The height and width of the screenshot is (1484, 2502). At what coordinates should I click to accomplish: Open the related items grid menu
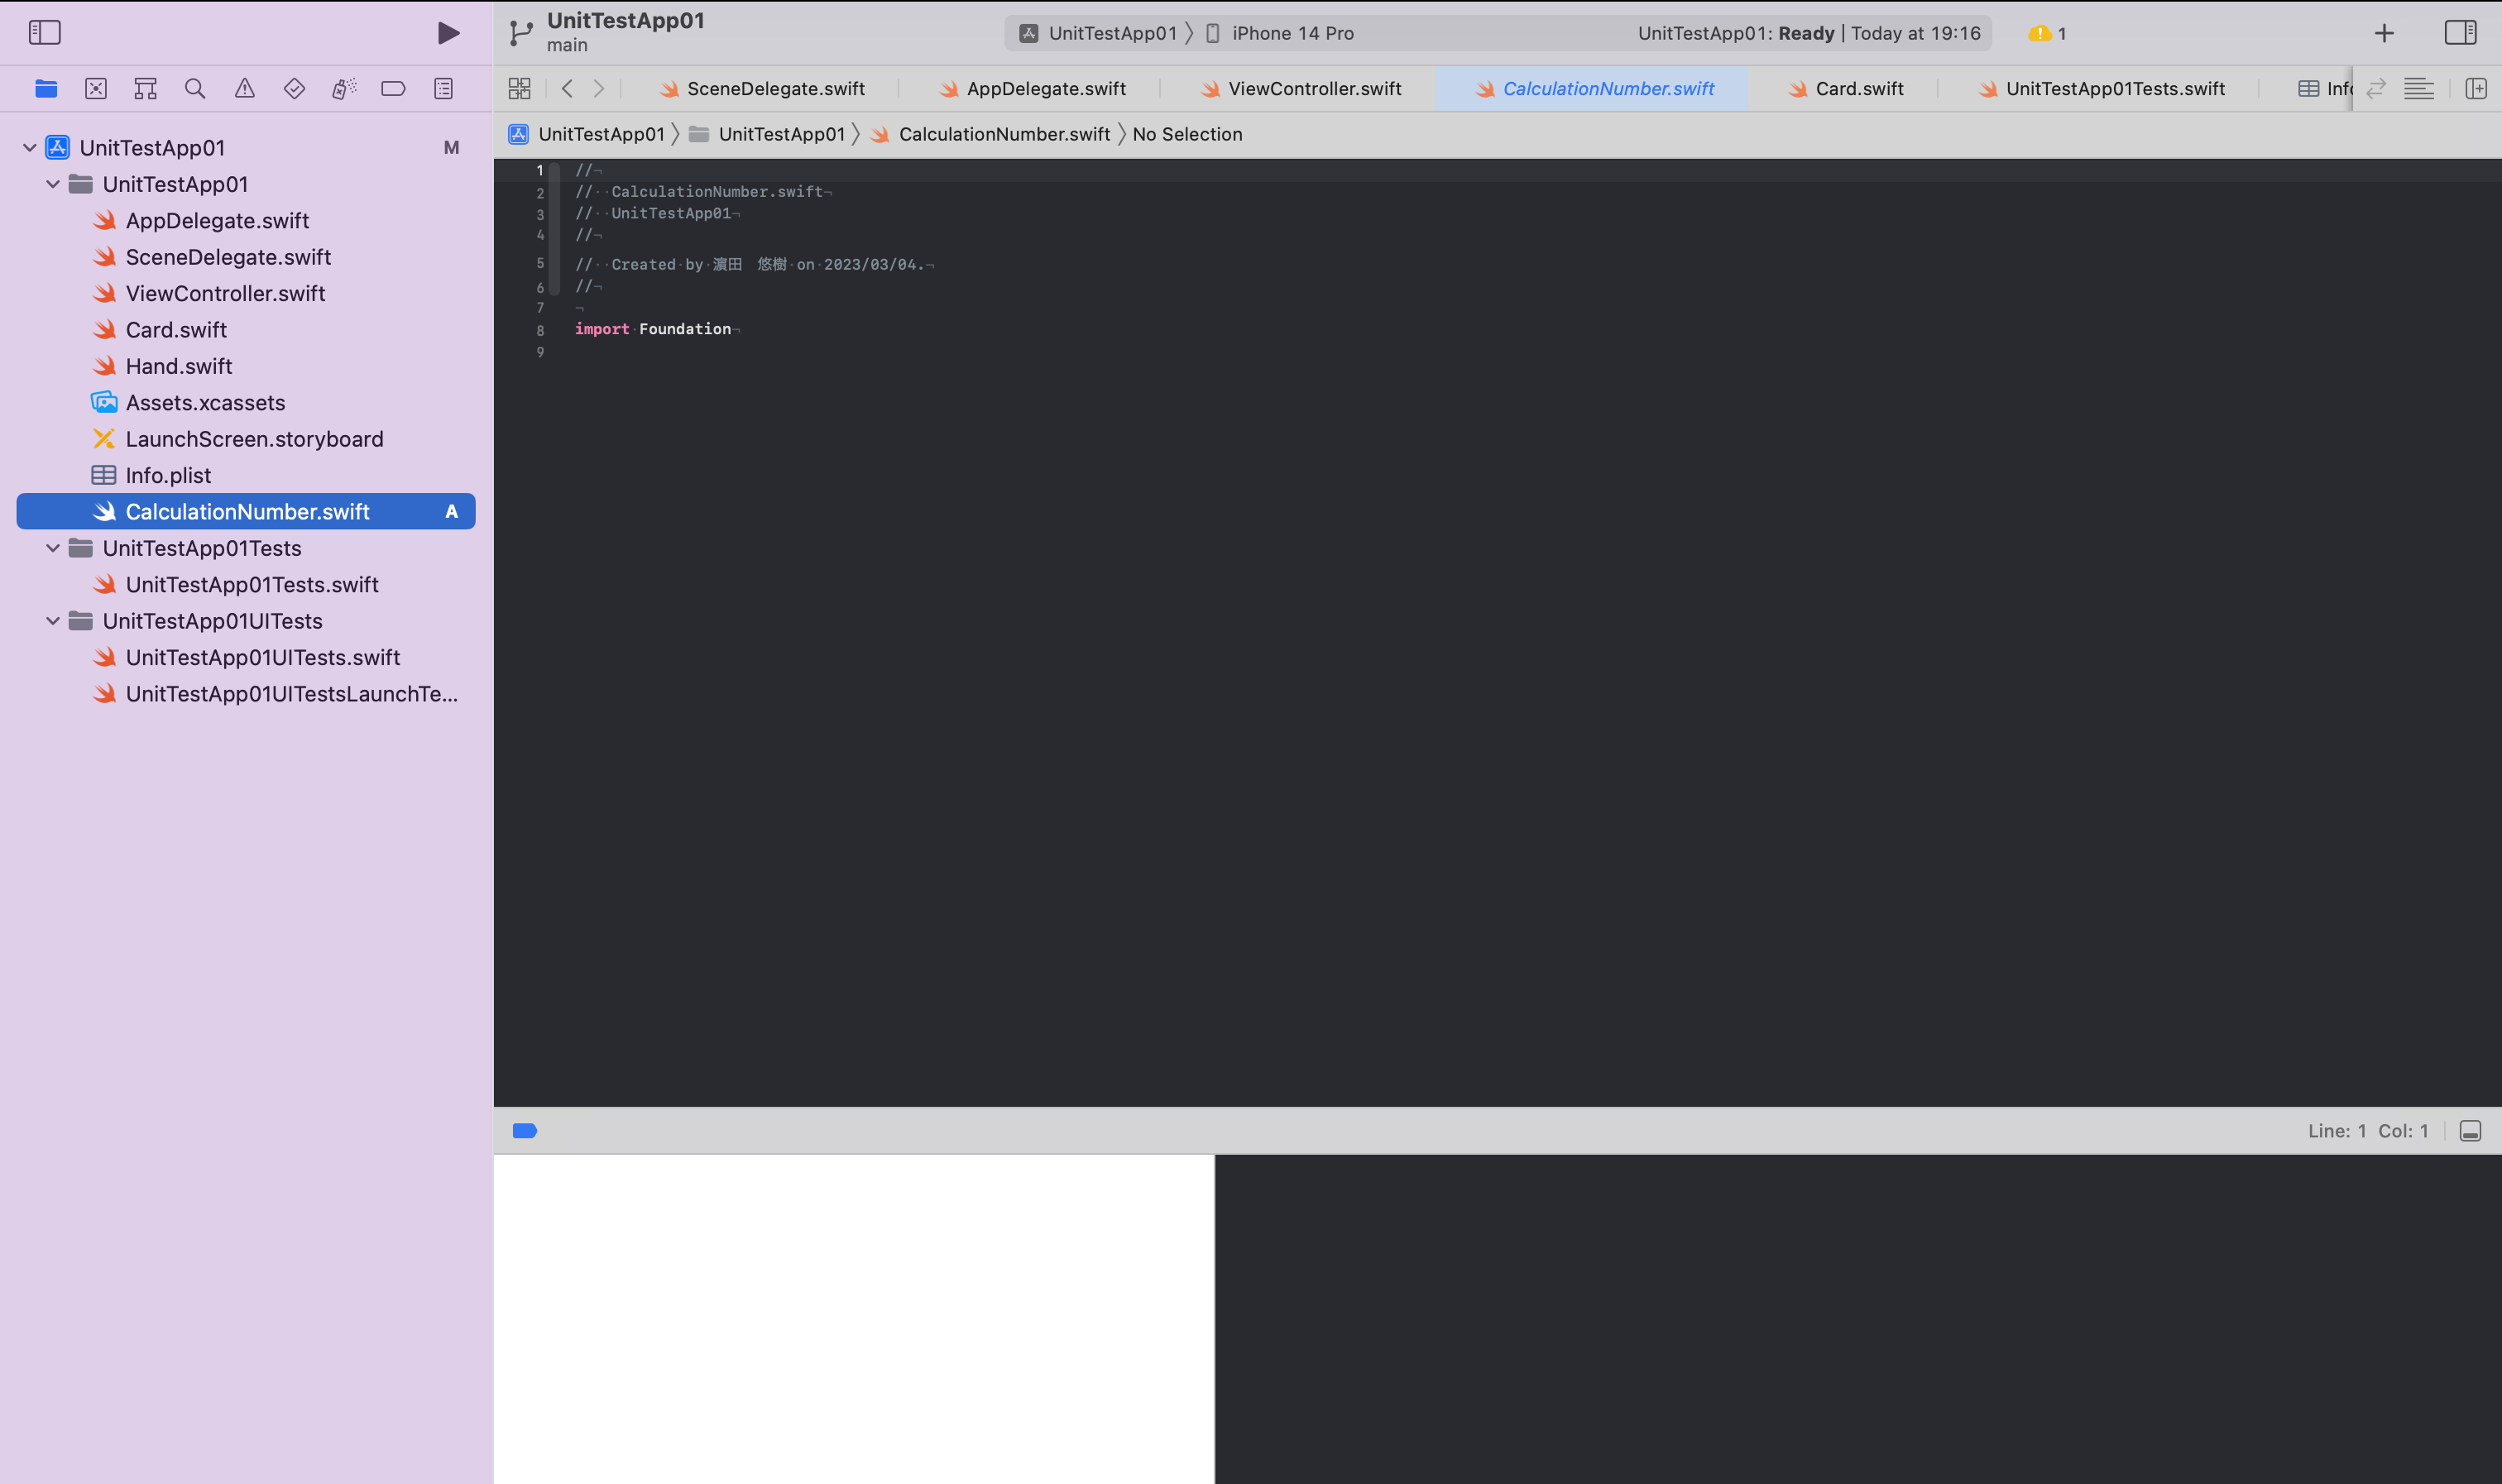point(519,89)
